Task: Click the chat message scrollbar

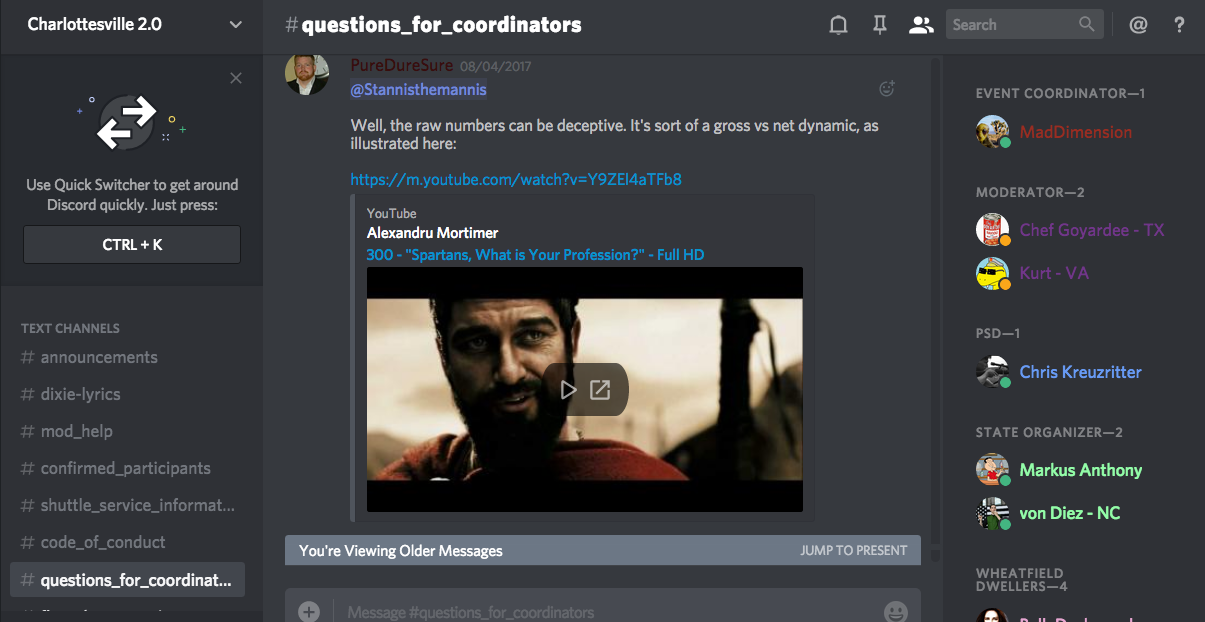Action: (935, 300)
